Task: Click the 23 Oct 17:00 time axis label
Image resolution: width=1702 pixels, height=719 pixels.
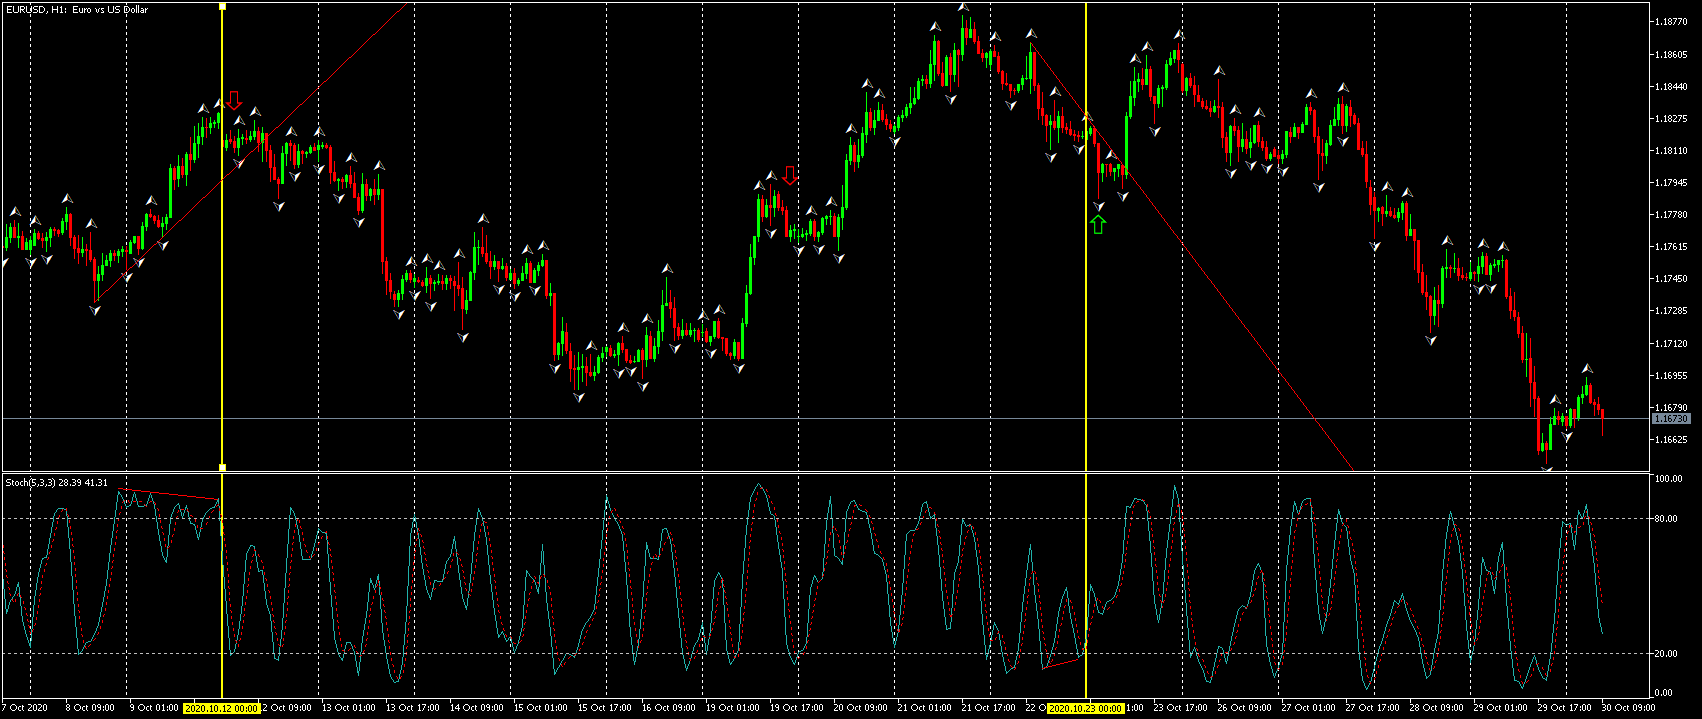Action: [1180, 708]
